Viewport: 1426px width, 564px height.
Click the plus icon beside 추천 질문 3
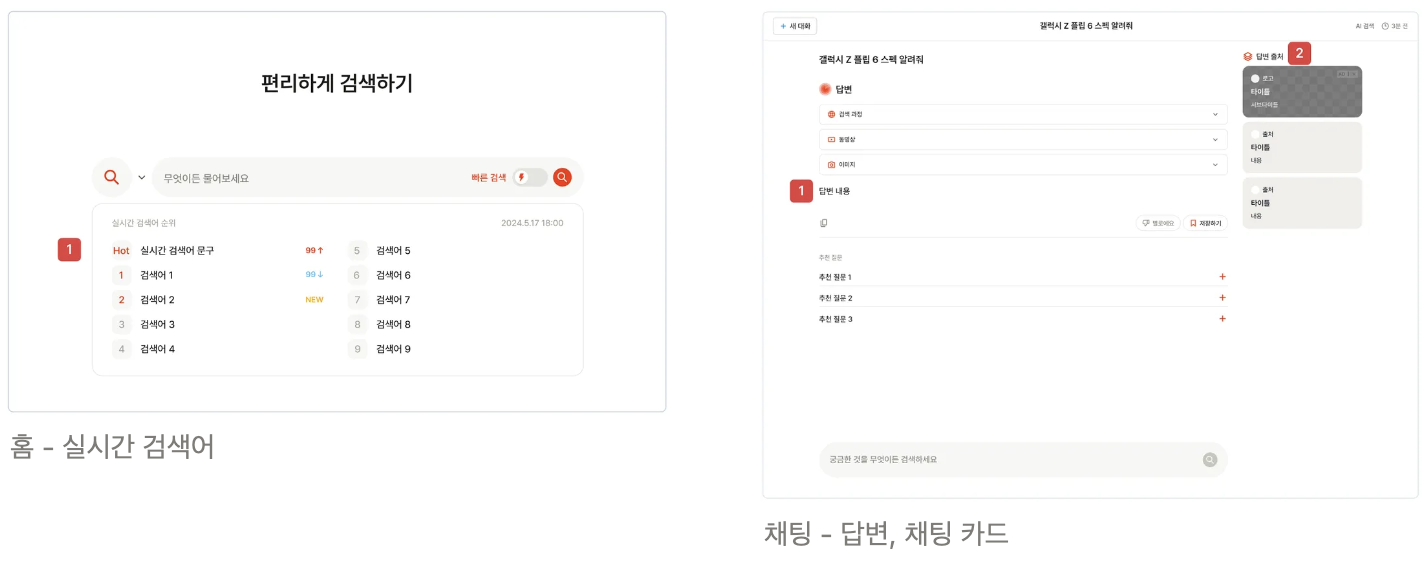1222,319
